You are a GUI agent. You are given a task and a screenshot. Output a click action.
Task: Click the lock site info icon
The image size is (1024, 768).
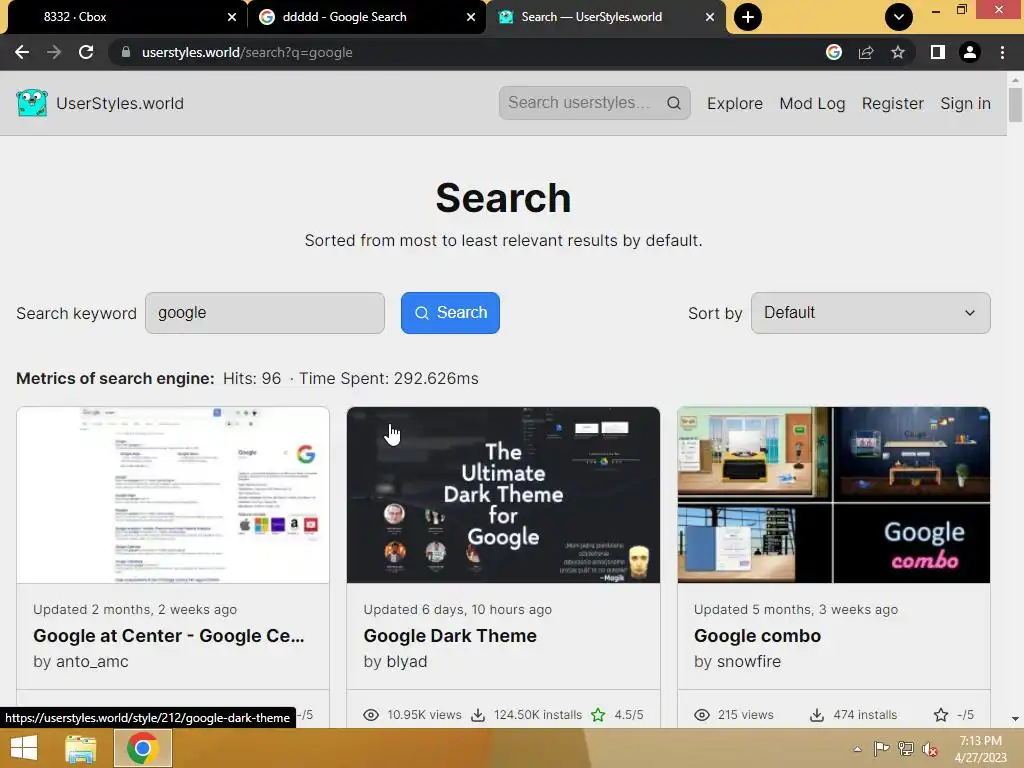coord(125,52)
